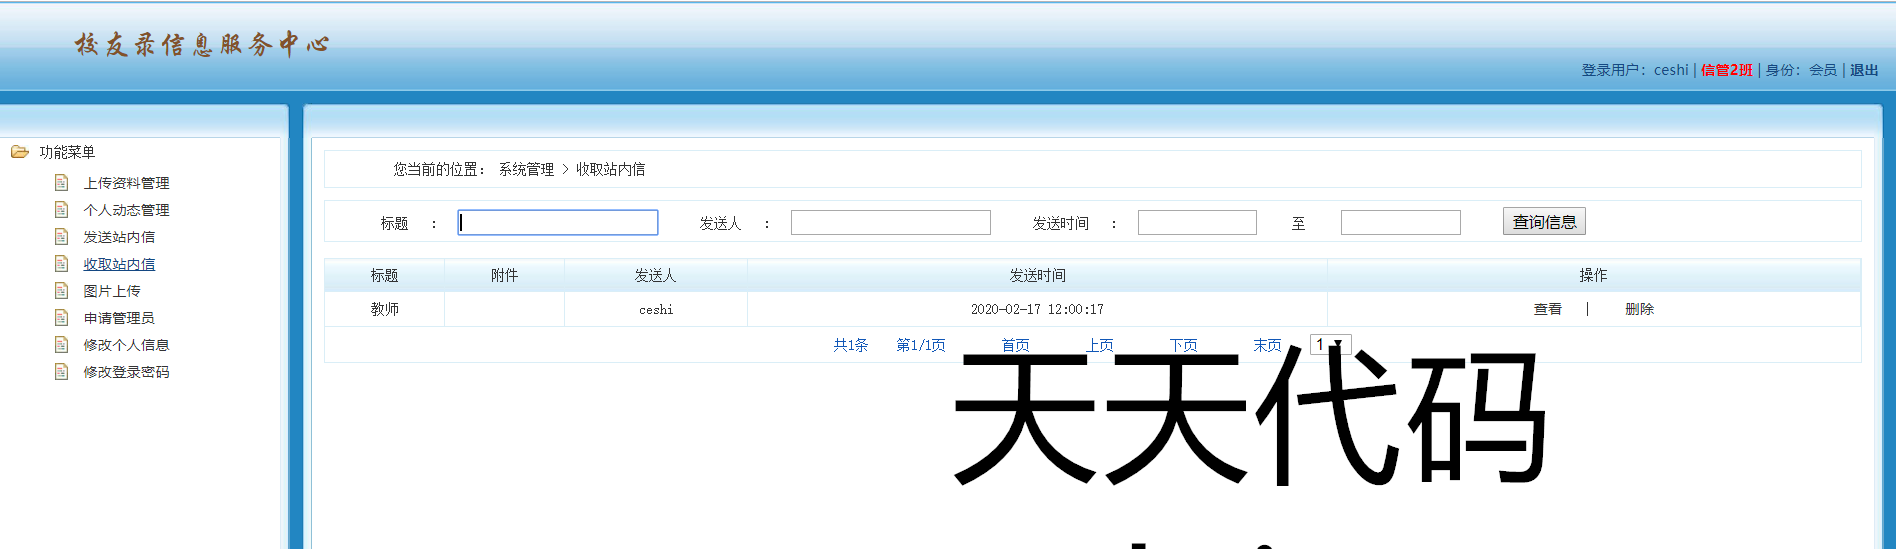
Task: Open 上传资料管理 menu item
Action: click(x=126, y=183)
